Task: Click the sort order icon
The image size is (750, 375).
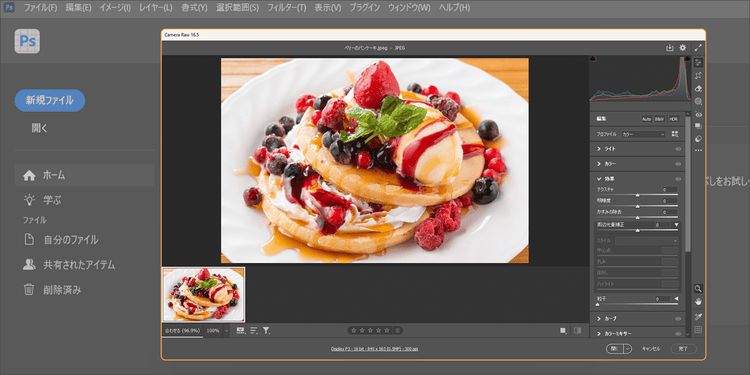Action: click(x=254, y=330)
